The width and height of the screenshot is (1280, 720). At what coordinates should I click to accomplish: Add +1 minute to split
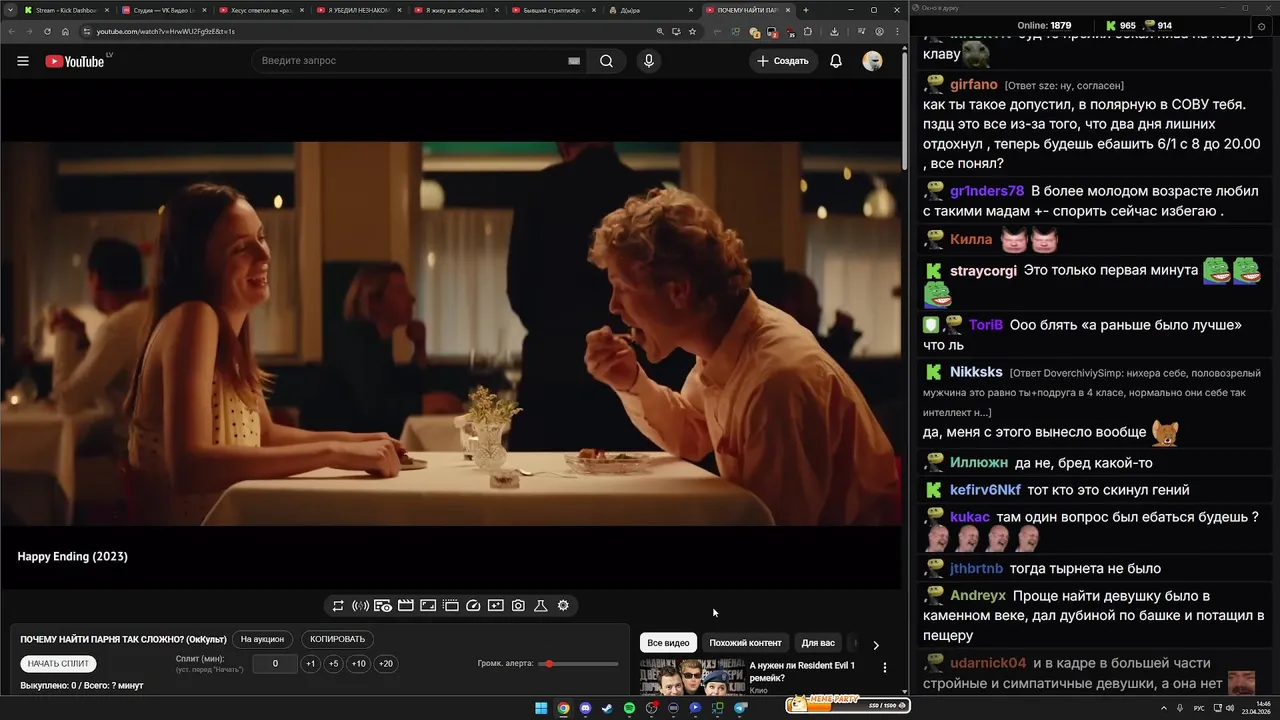pos(311,664)
